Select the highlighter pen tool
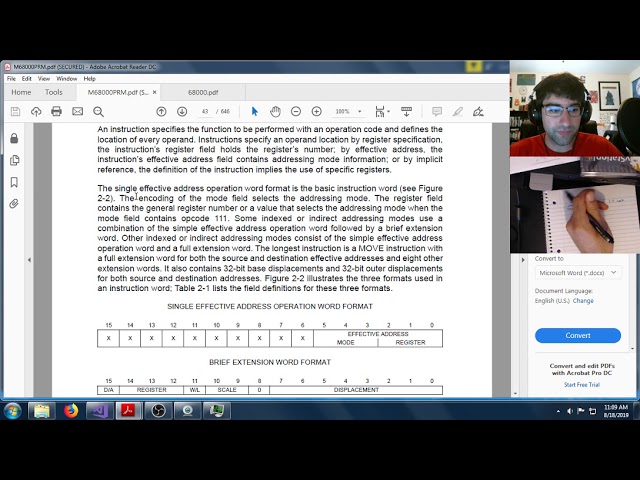Screen dimensions: 640x480 point(458,111)
